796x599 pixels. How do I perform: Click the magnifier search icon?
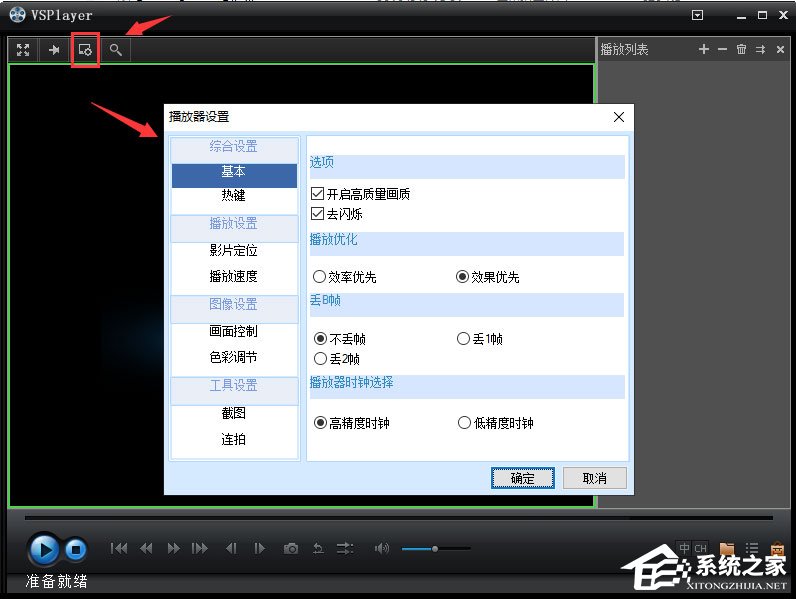[116, 50]
